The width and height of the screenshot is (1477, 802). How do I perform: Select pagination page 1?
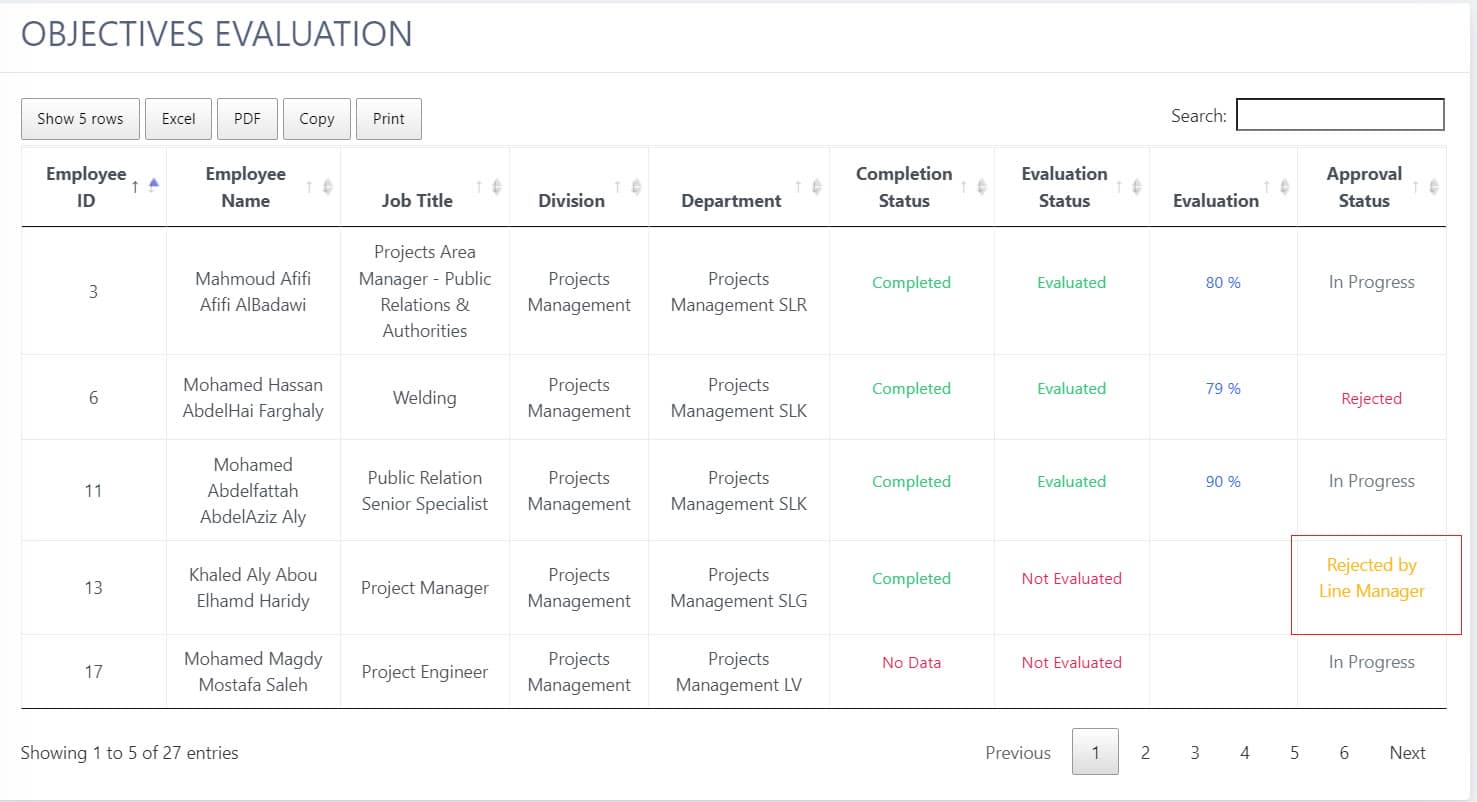coord(1095,752)
